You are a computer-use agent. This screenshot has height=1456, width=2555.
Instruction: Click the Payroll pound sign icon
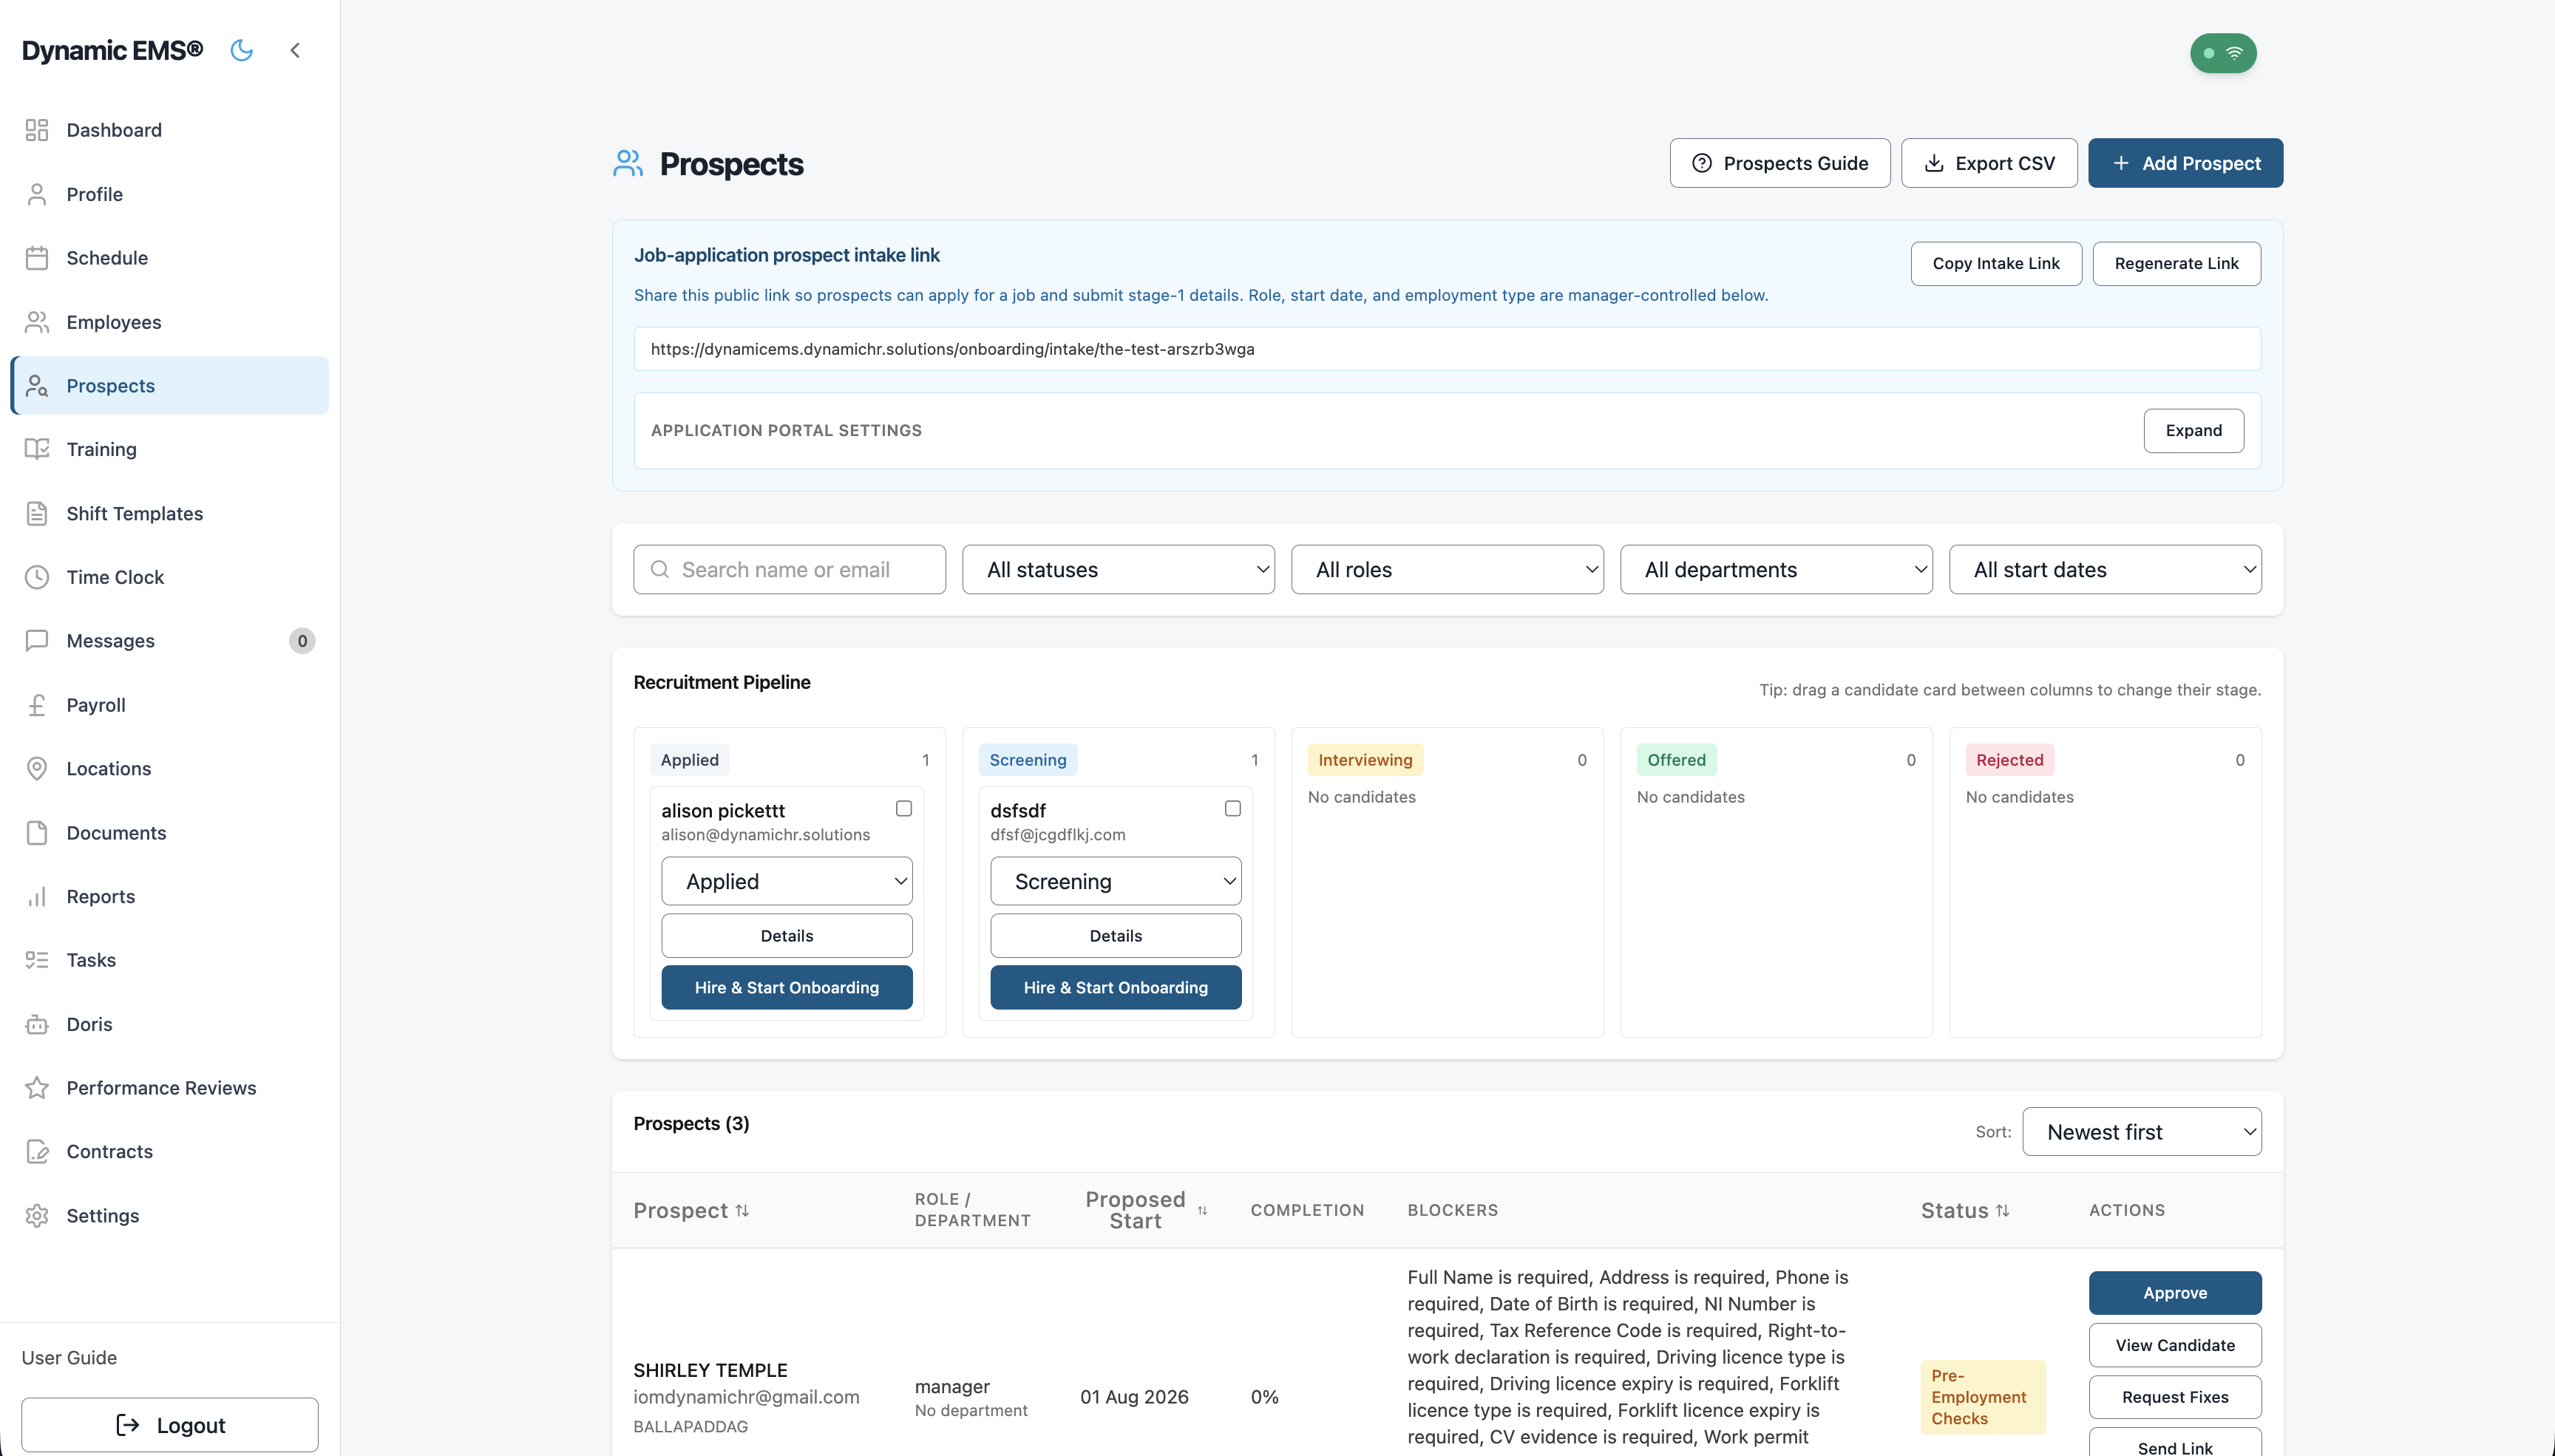click(x=37, y=705)
